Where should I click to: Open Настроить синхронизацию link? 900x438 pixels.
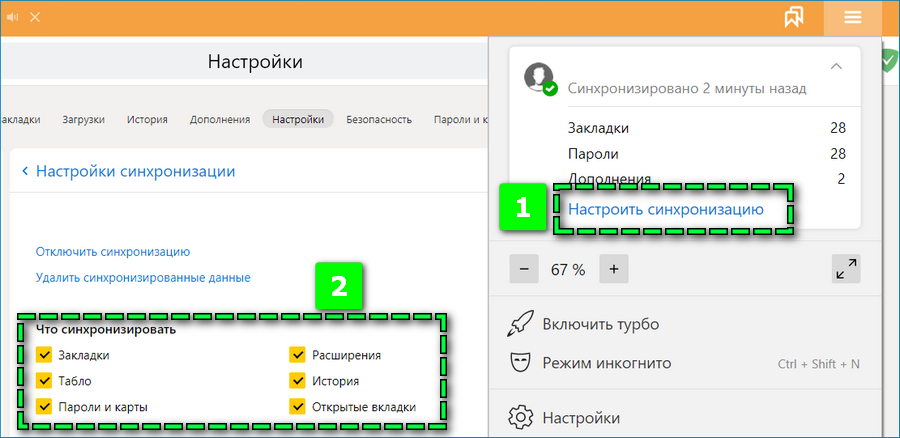(666, 210)
